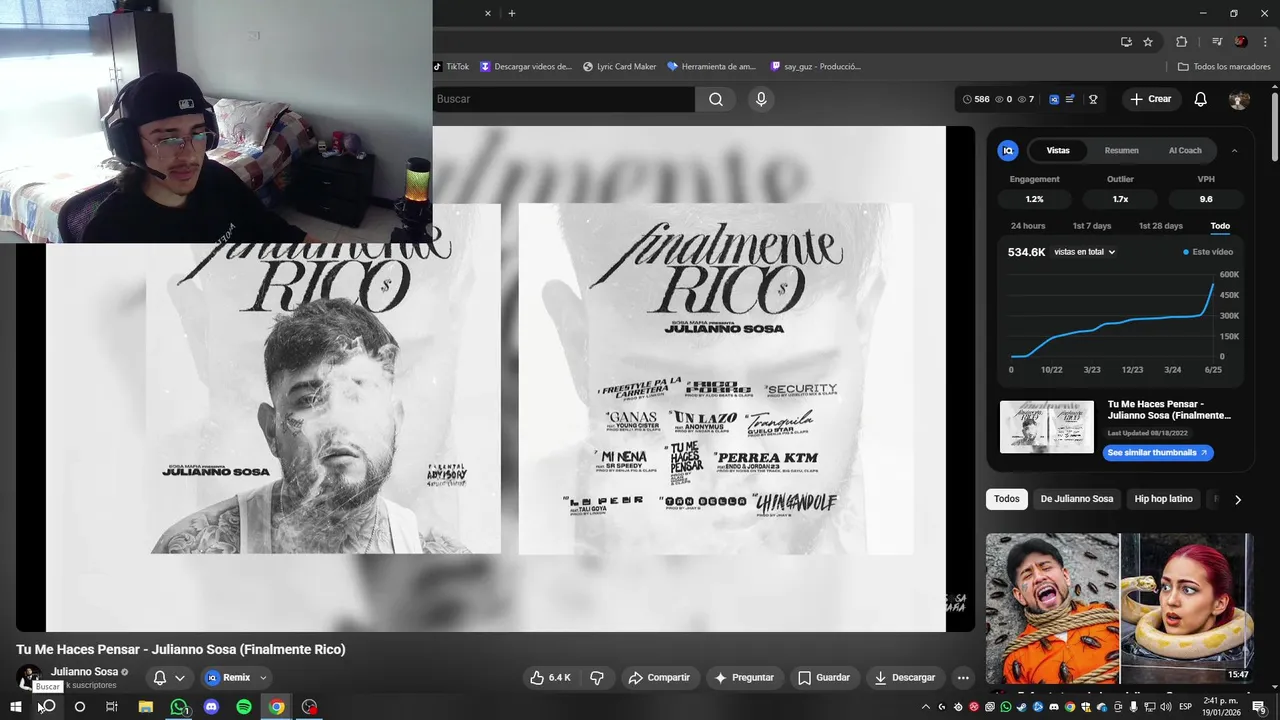1280x720 pixels.
Task: Dislike the video with thumbs down
Action: coord(597,677)
